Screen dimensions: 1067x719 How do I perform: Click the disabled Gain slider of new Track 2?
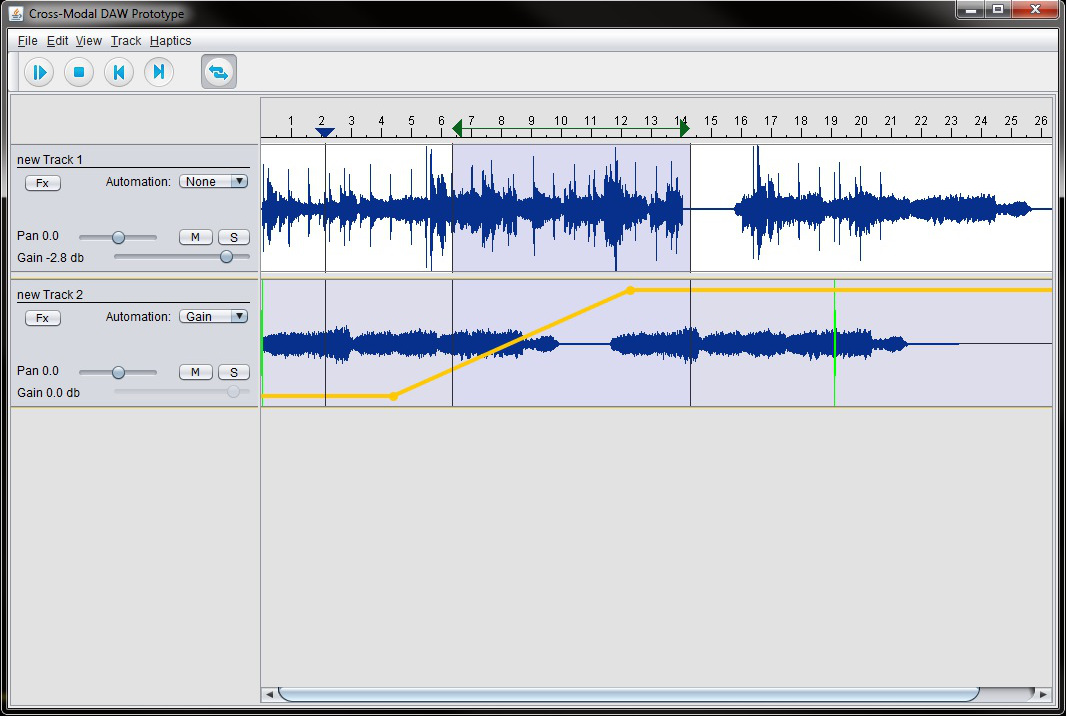182,392
